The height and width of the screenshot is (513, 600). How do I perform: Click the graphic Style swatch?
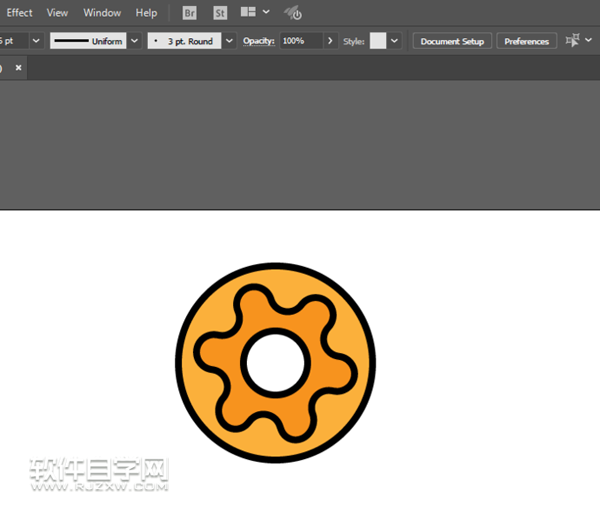click(377, 41)
